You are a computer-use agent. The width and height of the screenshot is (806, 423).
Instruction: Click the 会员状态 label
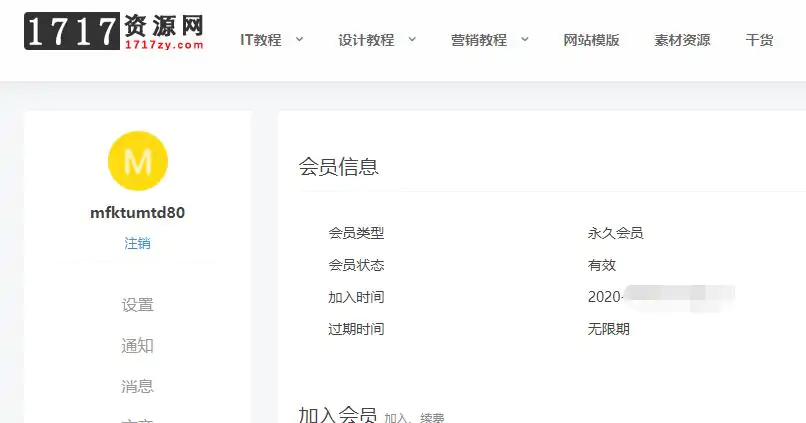(356, 265)
